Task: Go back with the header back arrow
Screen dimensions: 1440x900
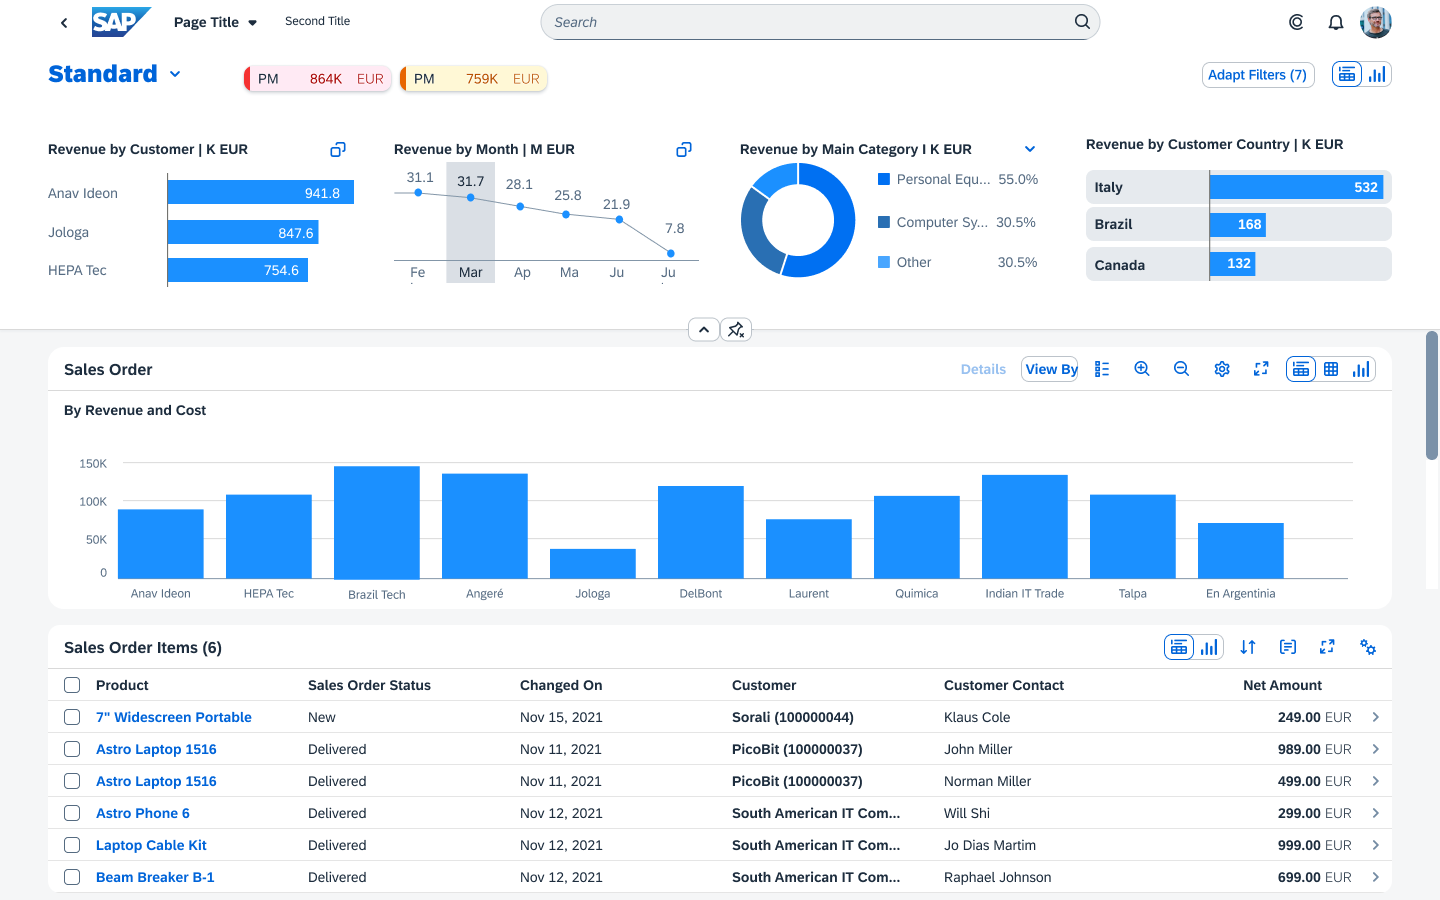Action: (x=64, y=22)
